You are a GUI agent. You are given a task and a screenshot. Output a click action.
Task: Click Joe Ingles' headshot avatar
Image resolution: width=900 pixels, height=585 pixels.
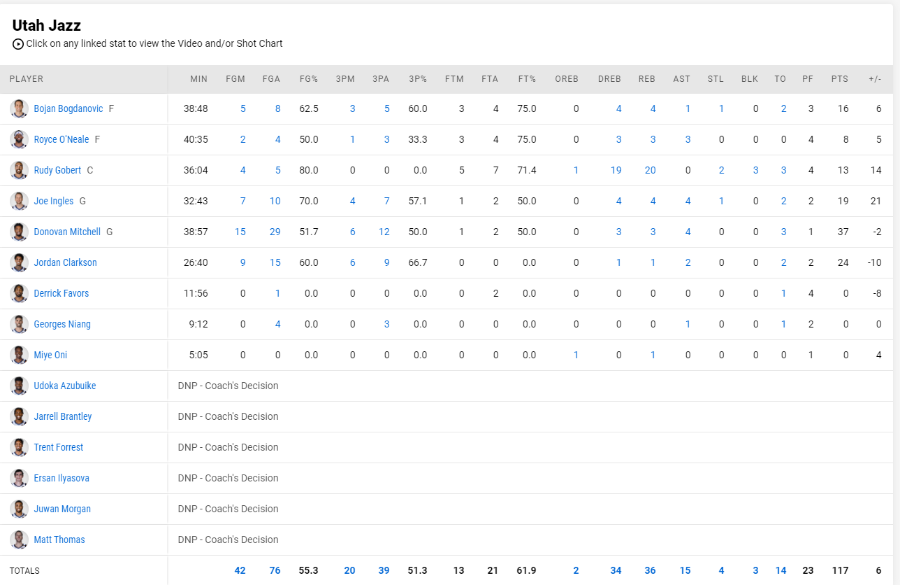[19, 201]
